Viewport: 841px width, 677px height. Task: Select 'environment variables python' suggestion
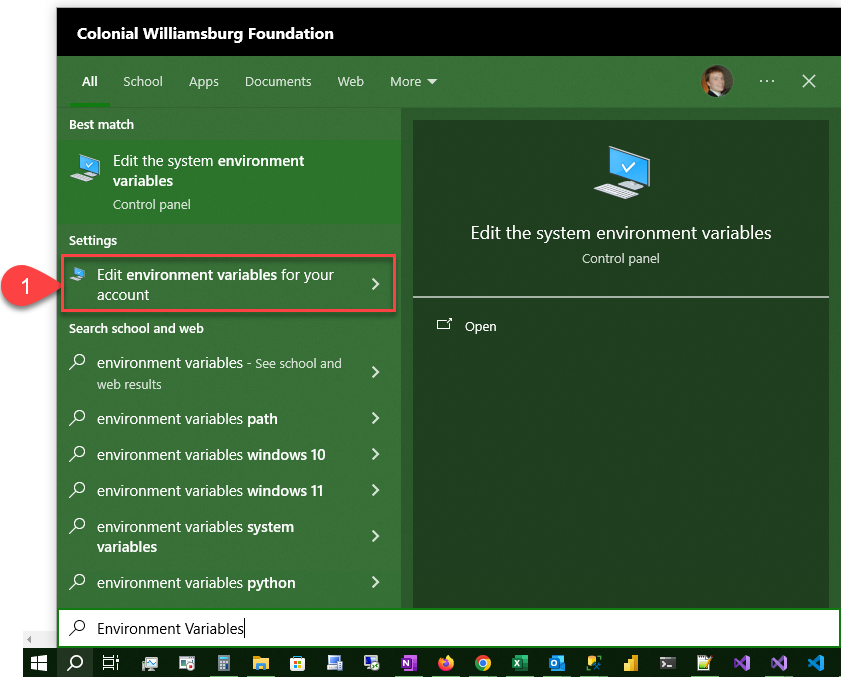tap(196, 583)
